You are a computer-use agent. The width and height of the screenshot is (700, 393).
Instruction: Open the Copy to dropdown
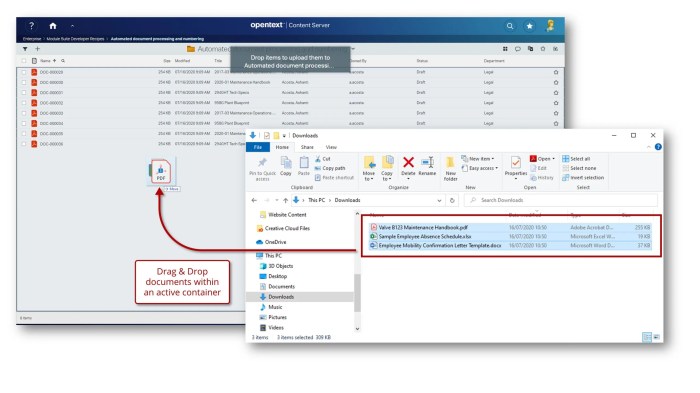387,169
